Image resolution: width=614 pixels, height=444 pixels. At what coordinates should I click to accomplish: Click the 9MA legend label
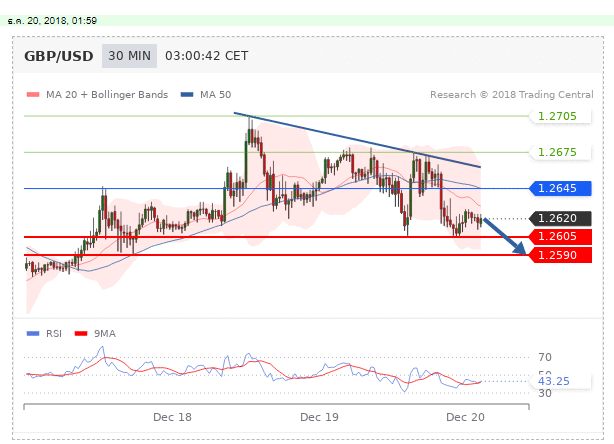pyautogui.click(x=105, y=334)
